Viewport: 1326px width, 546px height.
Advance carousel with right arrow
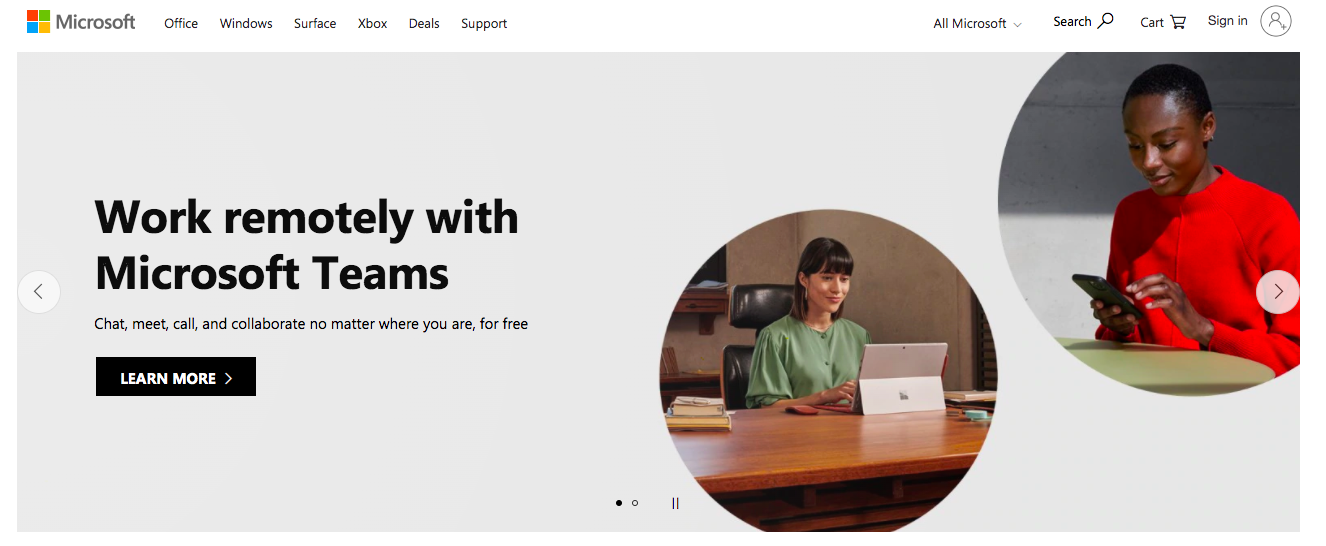(x=1277, y=292)
